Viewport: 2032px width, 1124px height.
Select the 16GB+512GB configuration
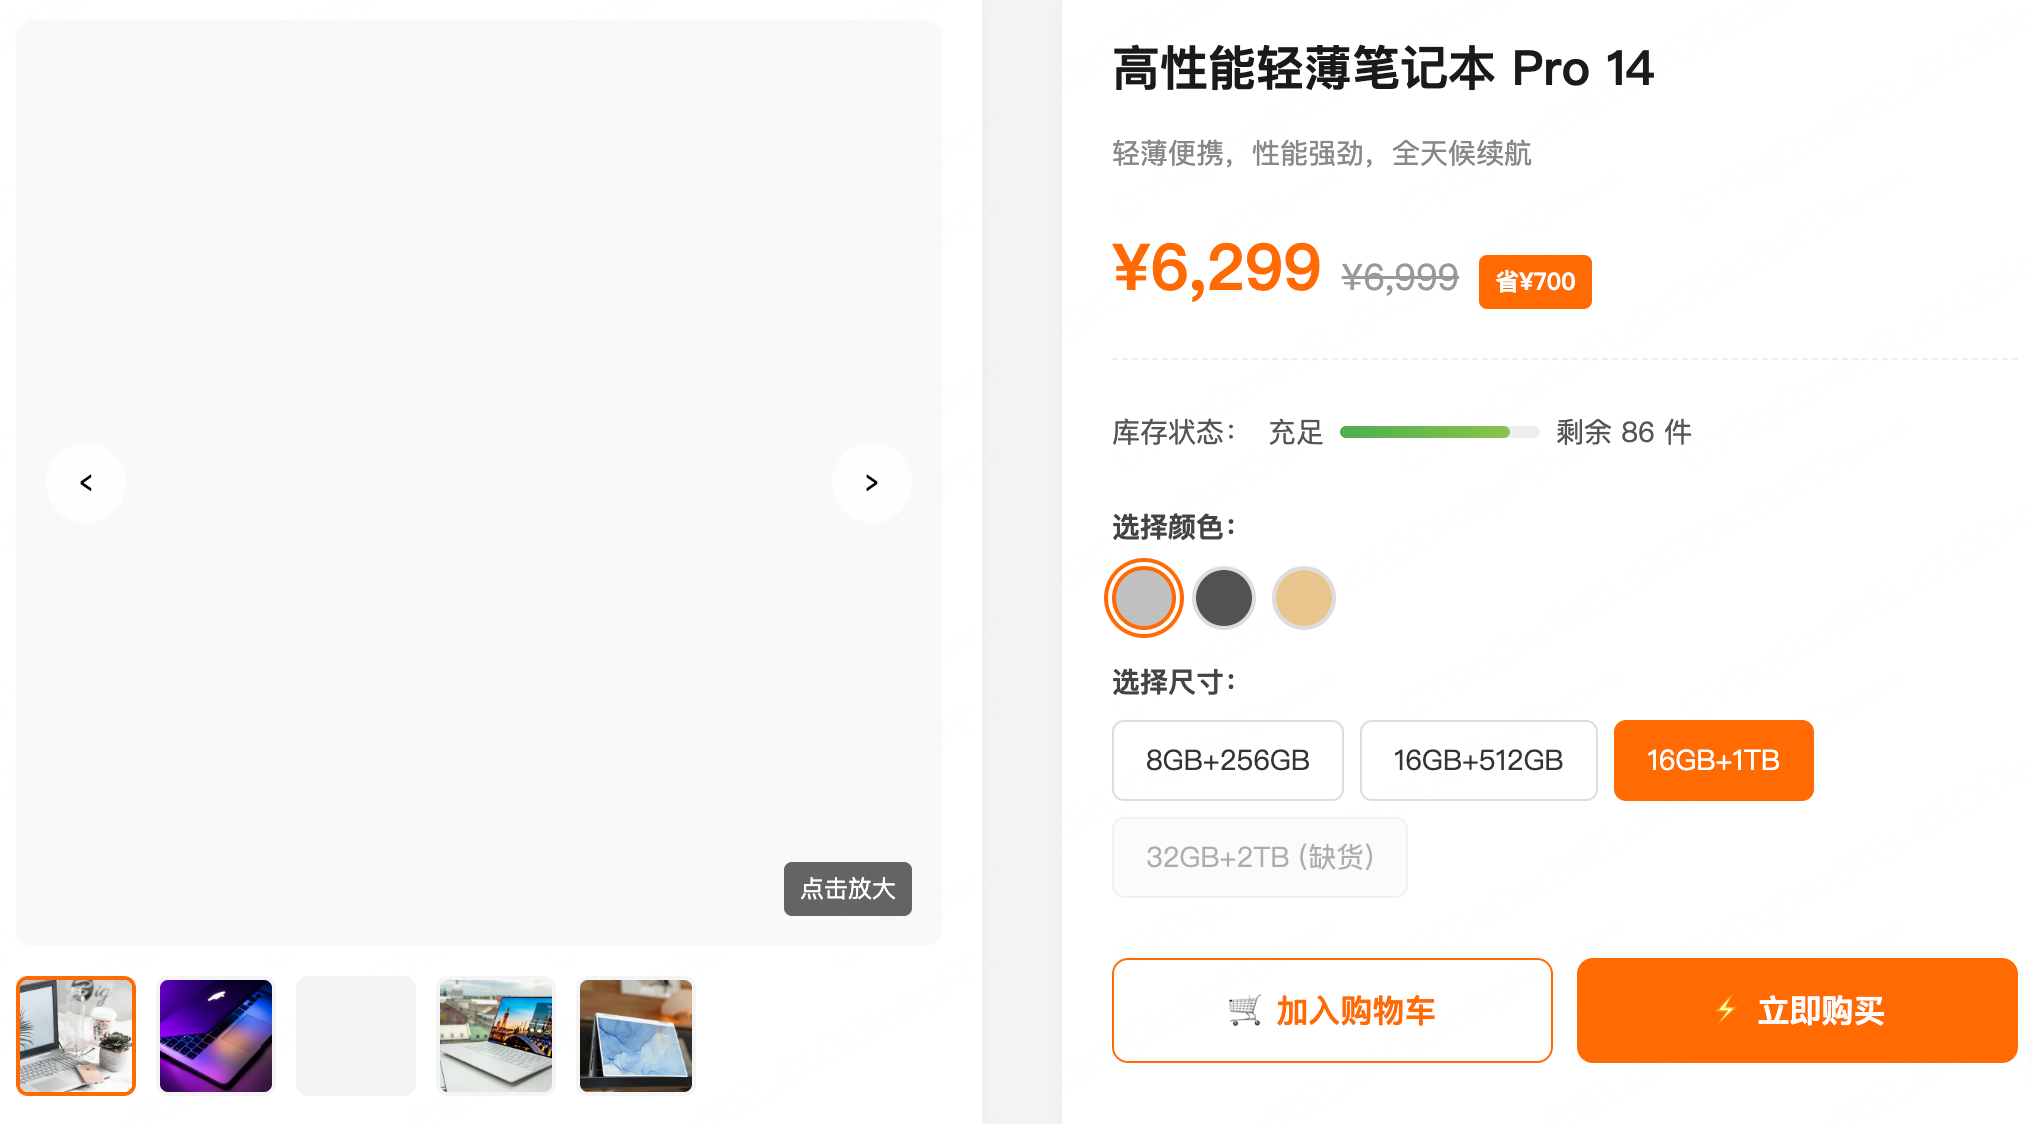(x=1478, y=760)
